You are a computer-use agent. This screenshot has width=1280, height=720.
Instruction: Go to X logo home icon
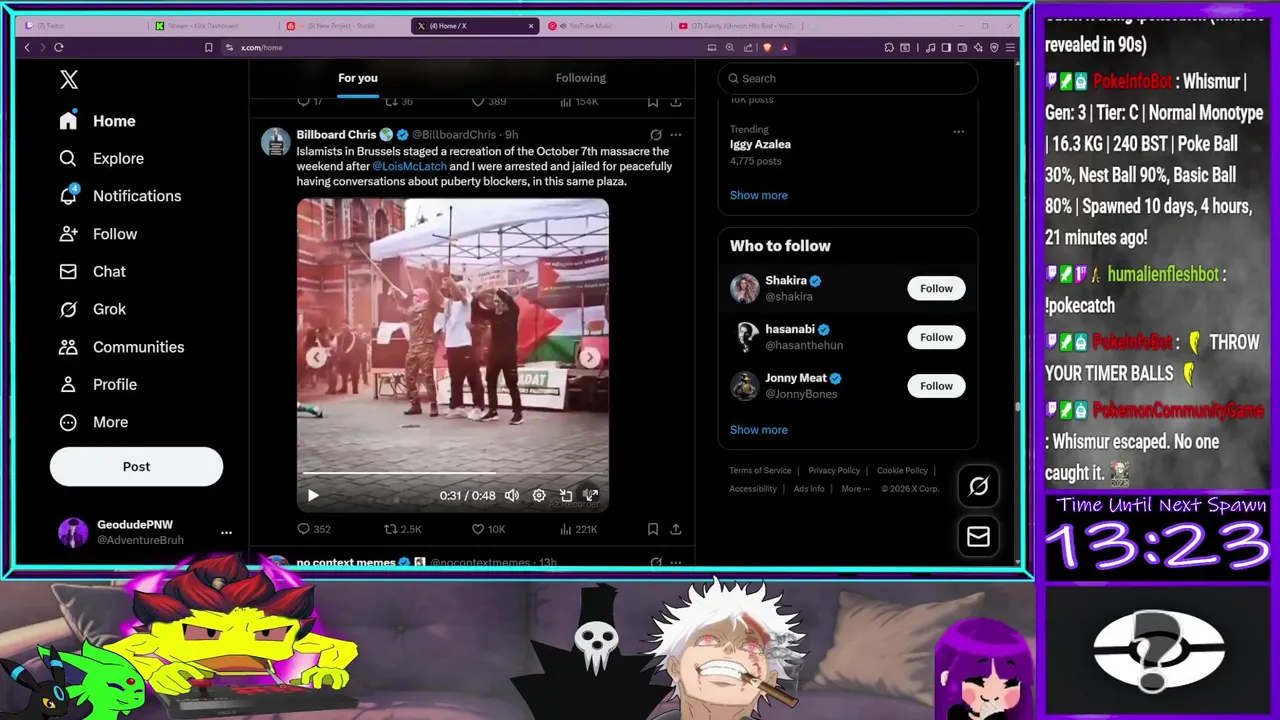click(68, 80)
